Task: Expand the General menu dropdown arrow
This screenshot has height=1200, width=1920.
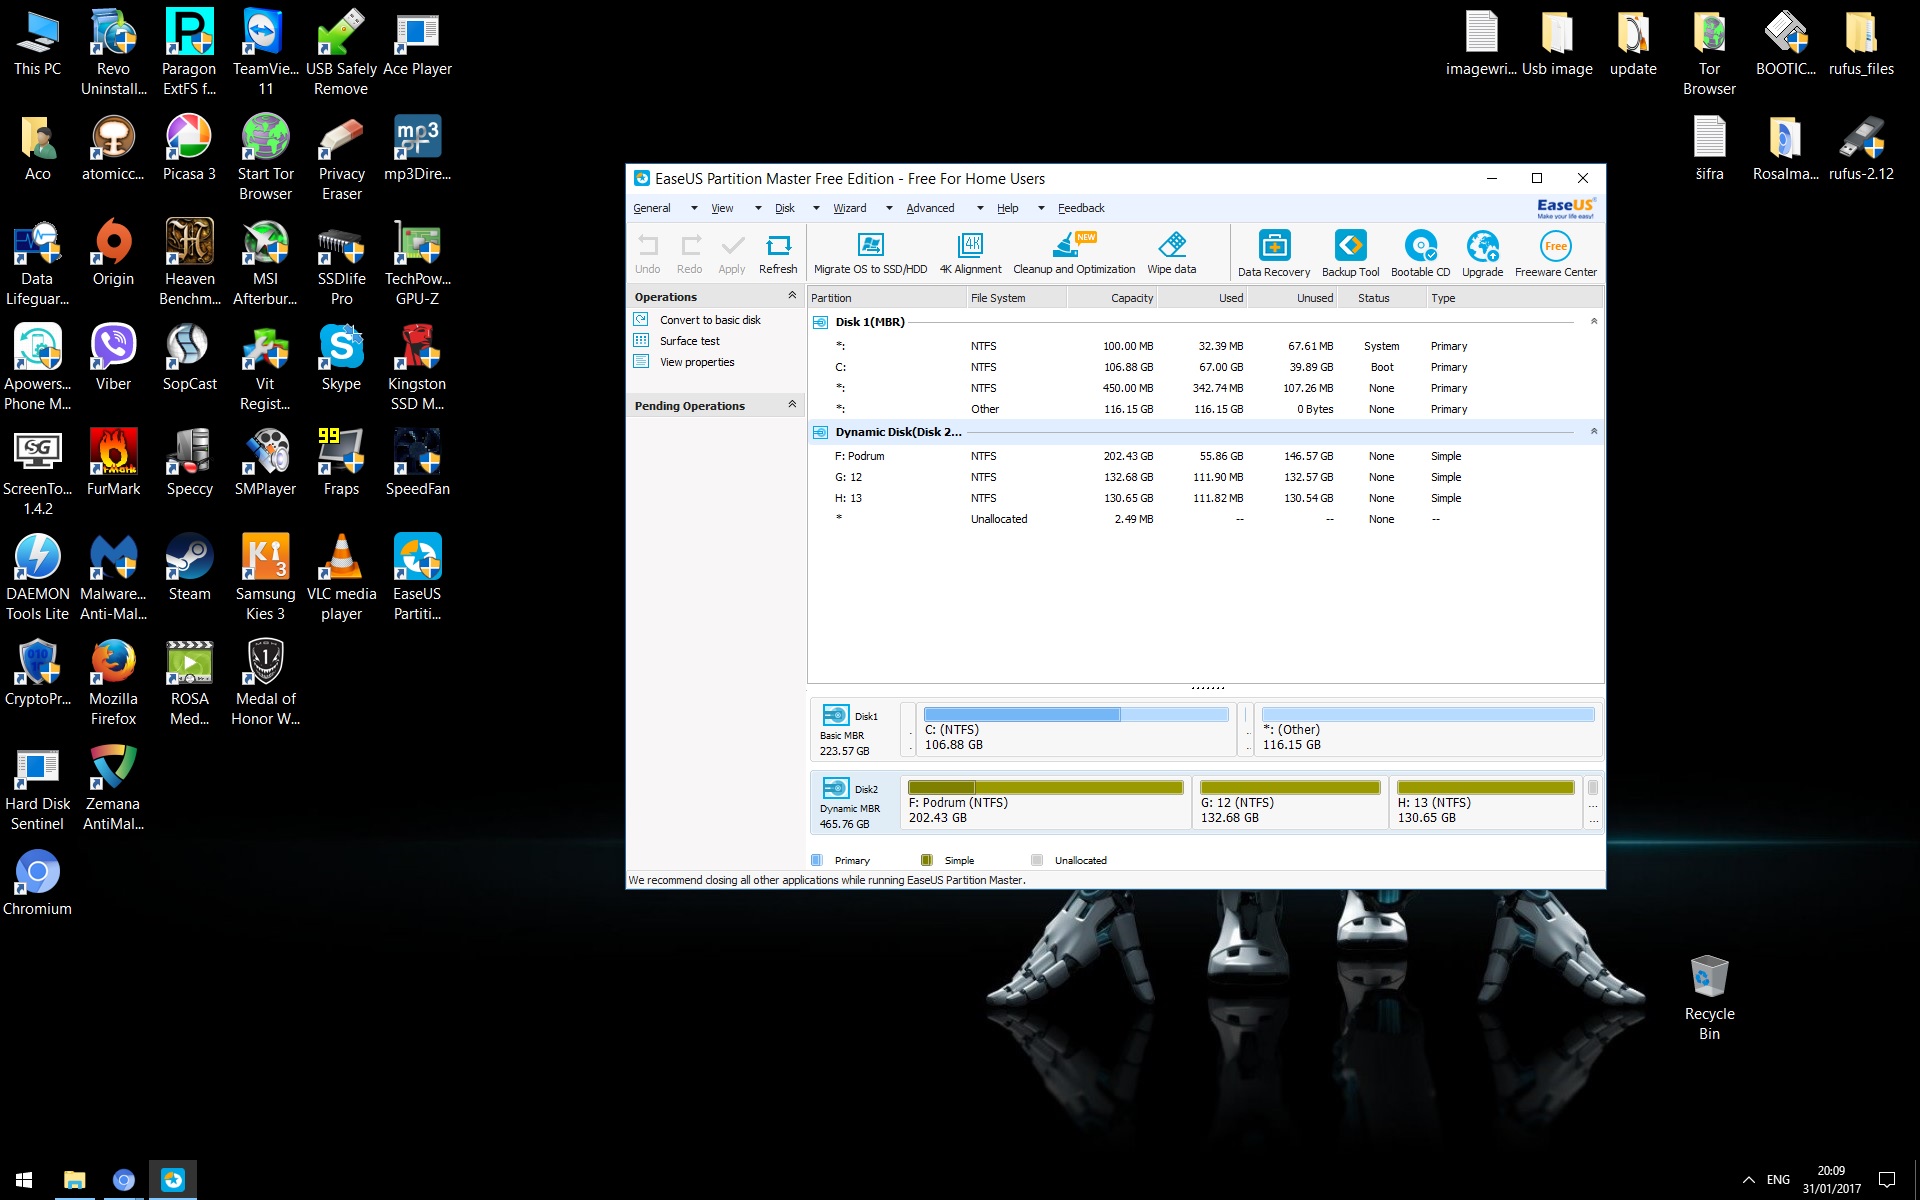Action: pyautogui.click(x=694, y=208)
